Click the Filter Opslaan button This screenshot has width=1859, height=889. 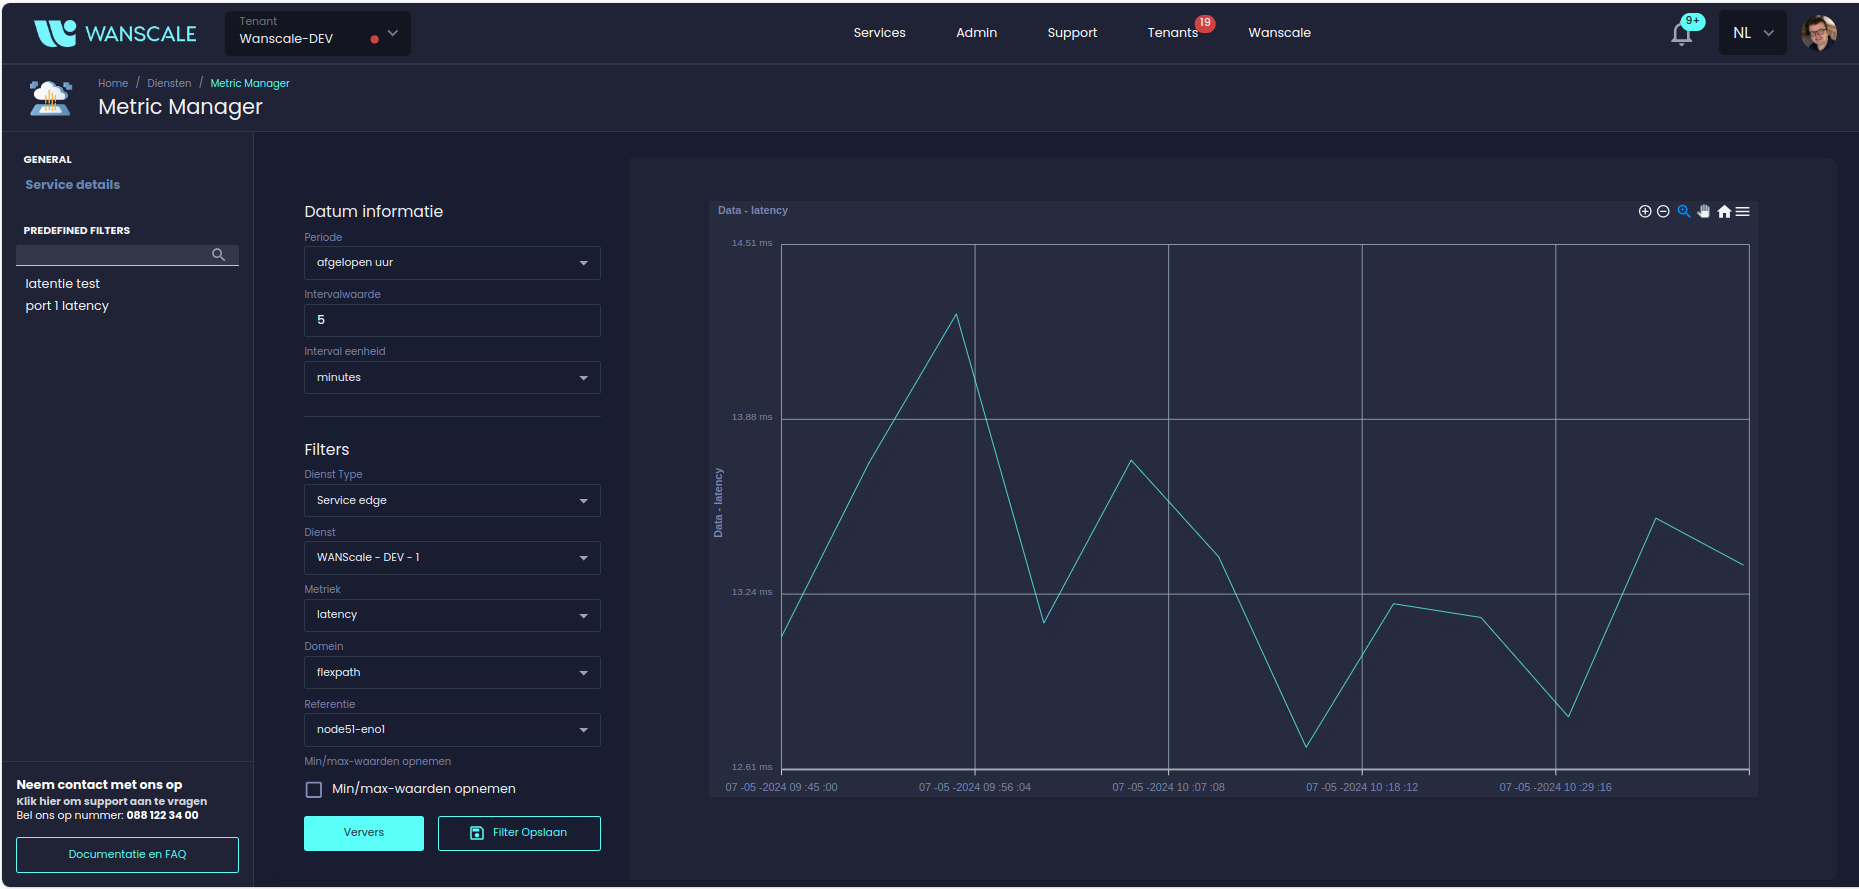(519, 833)
